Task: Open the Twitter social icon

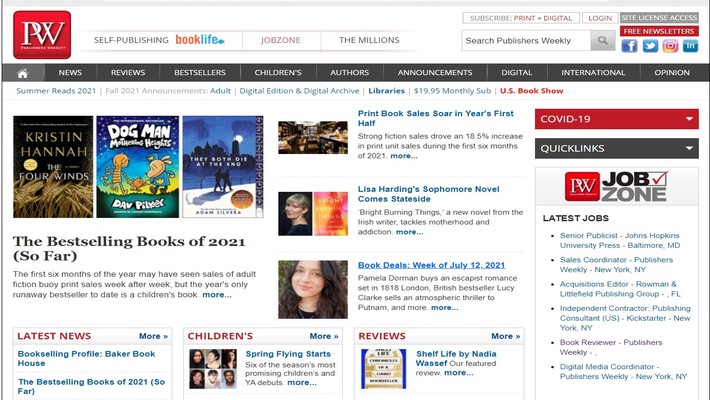Action: click(x=650, y=46)
